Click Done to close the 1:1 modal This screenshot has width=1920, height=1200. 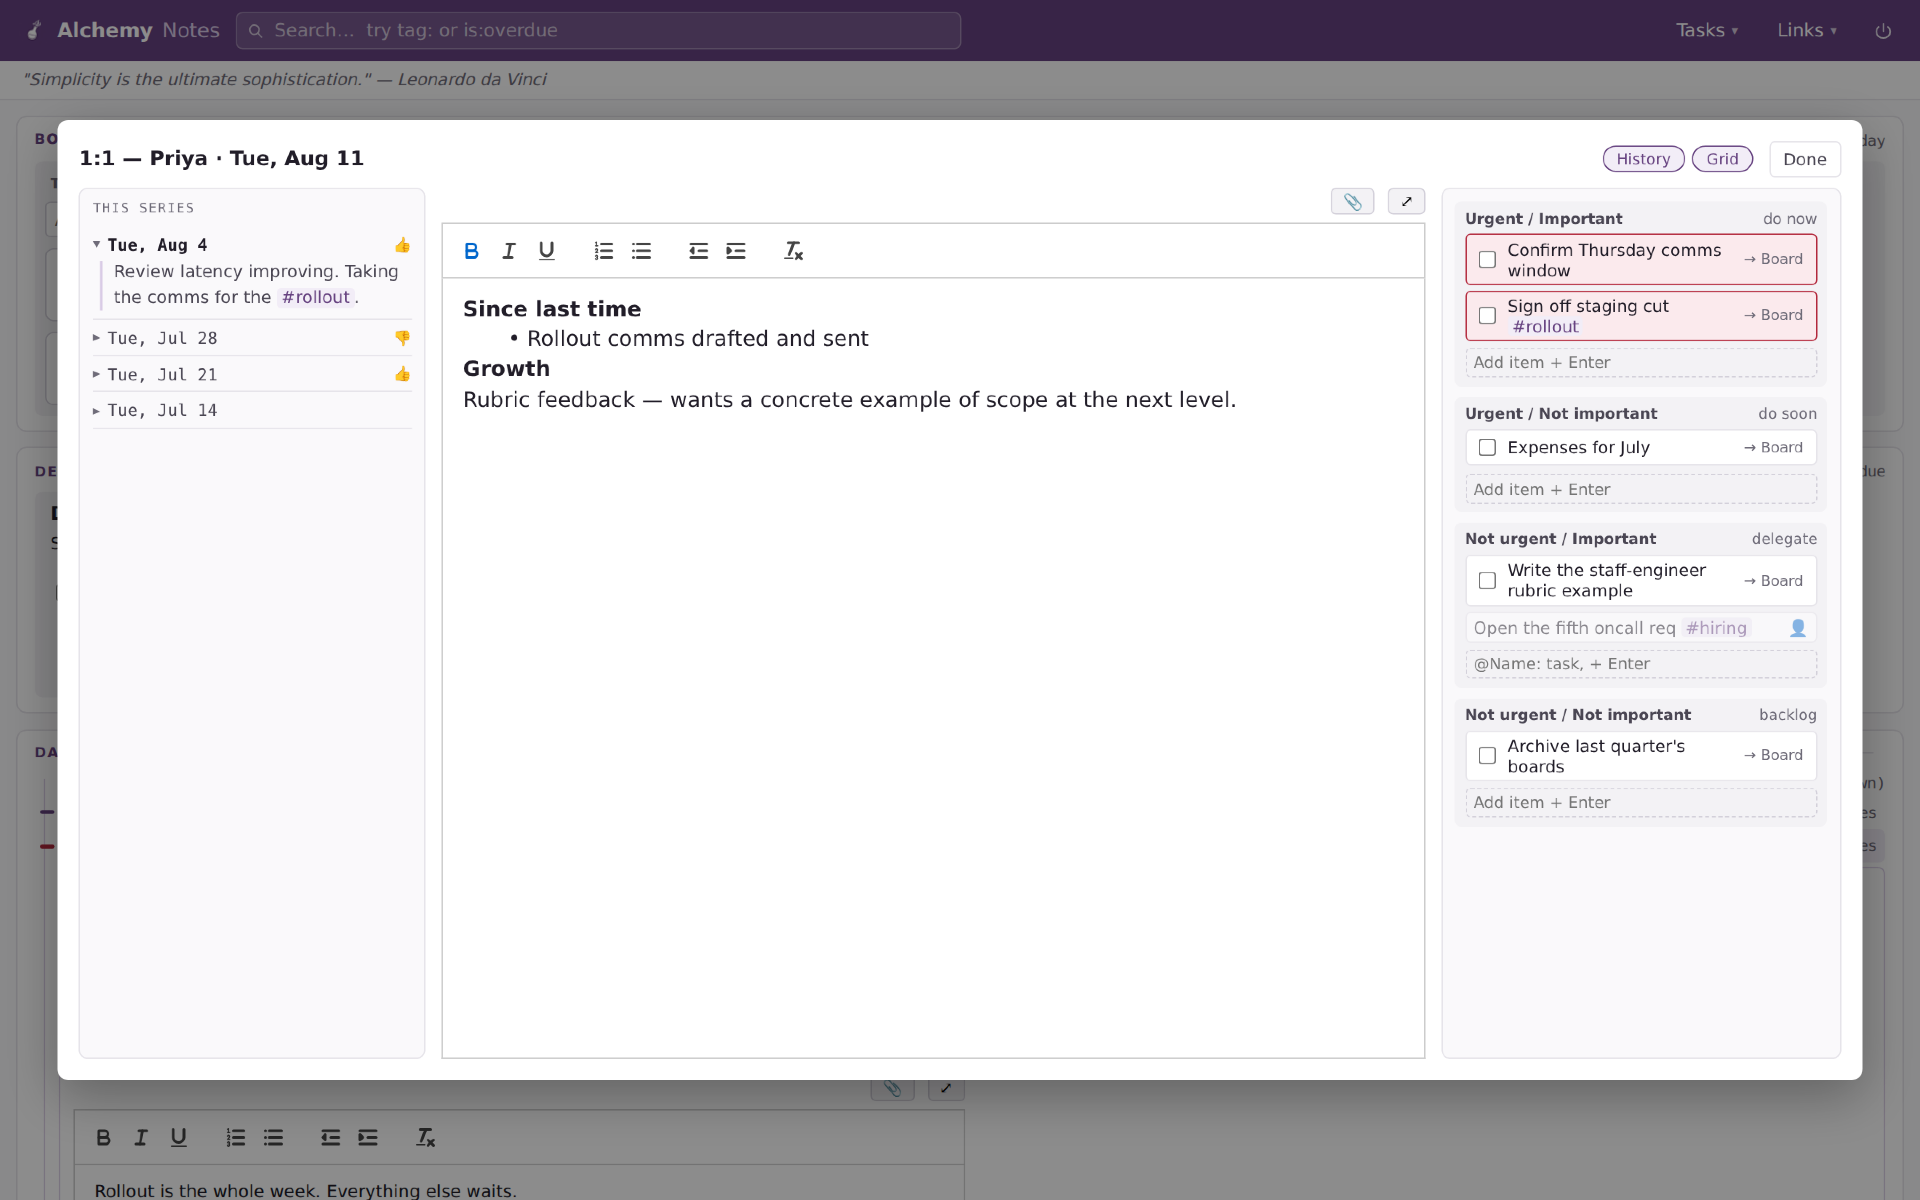click(x=1804, y=159)
